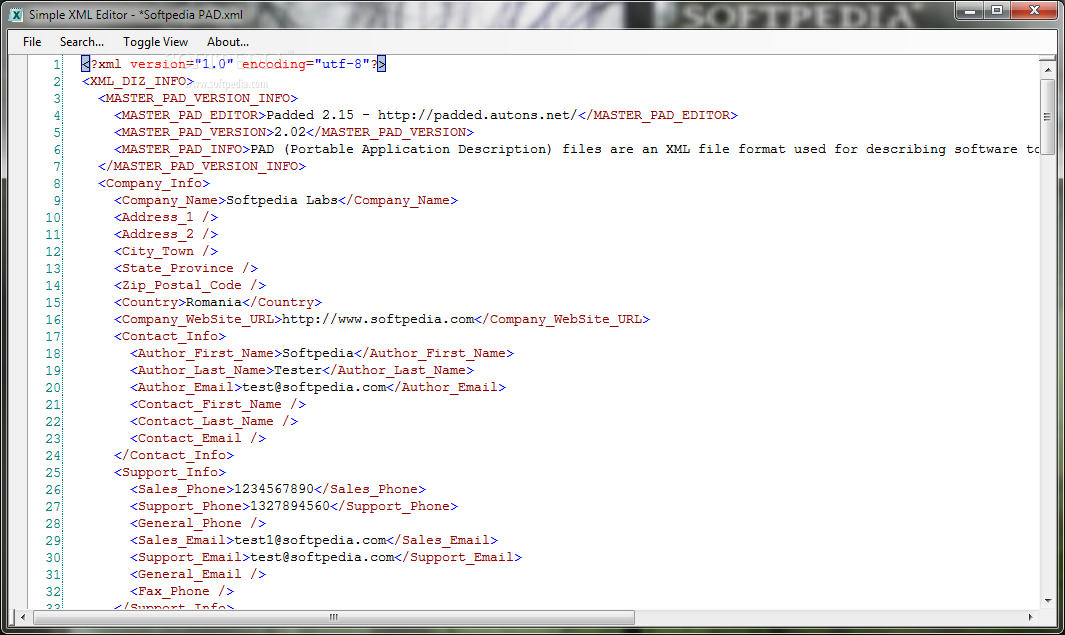Click the Contact_Last_Name empty tag
Image resolution: width=1065 pixels, height=635 pixels.
[214, 420]
